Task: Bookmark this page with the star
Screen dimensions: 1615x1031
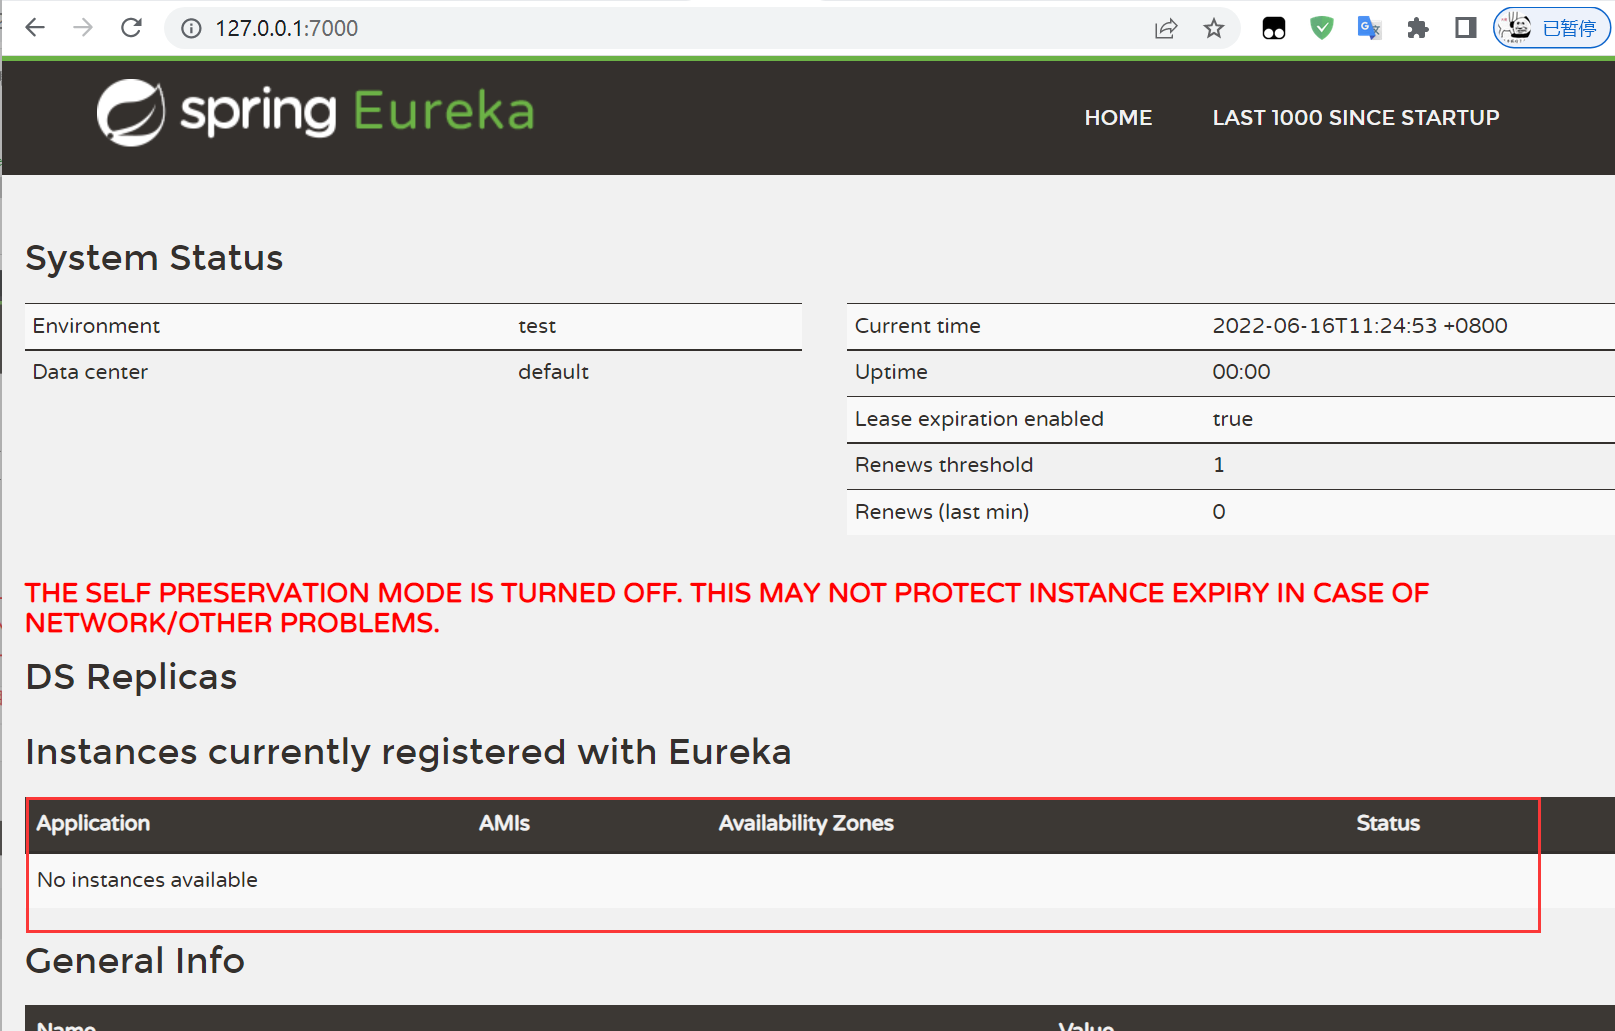Action: pyautogui.click(x=1214, y=28)
